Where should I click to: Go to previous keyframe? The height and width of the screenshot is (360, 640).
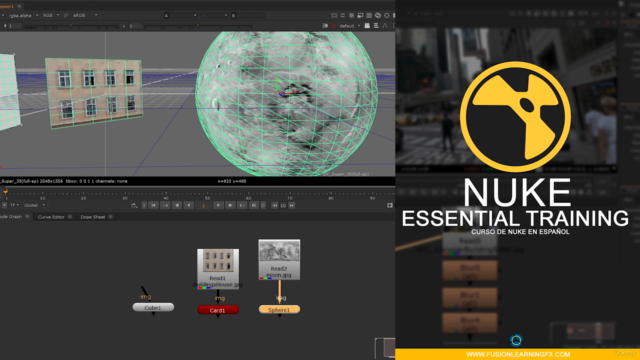(165, 205)
